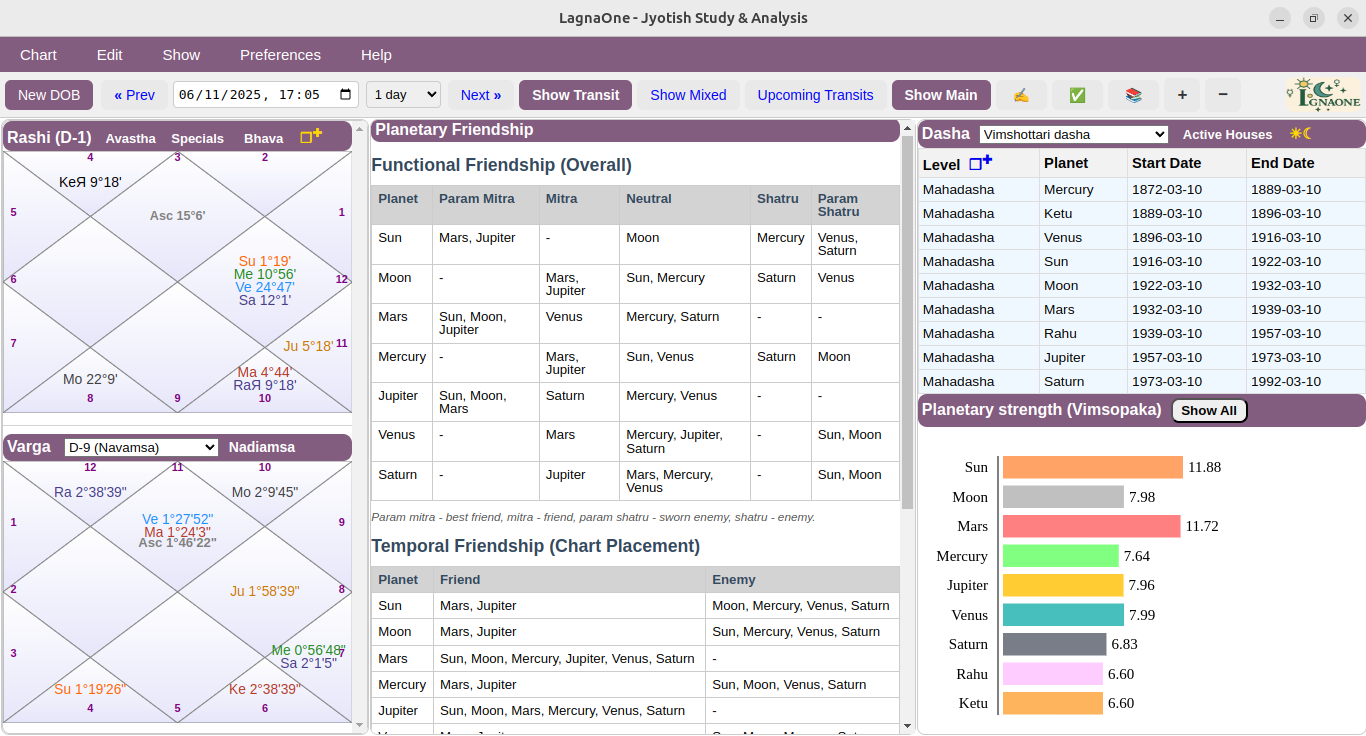Viewport: 1366px width, 736px height.
Task: Toggle Show Transit view
Action: 575,94
